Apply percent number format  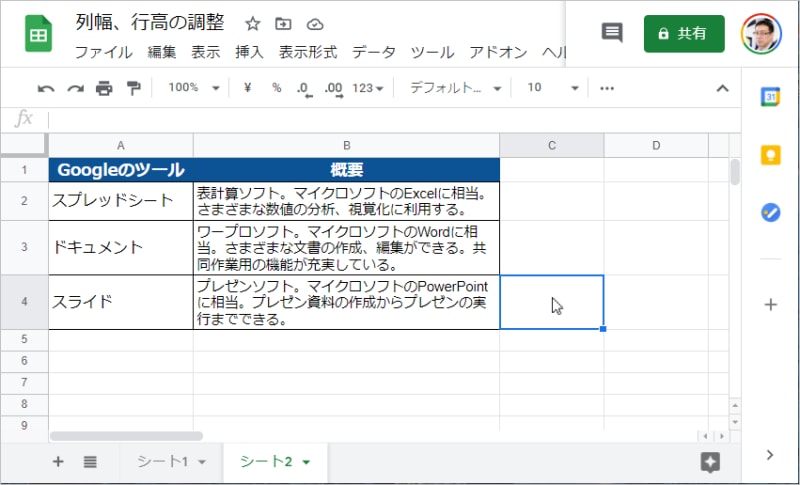[277, 88]
